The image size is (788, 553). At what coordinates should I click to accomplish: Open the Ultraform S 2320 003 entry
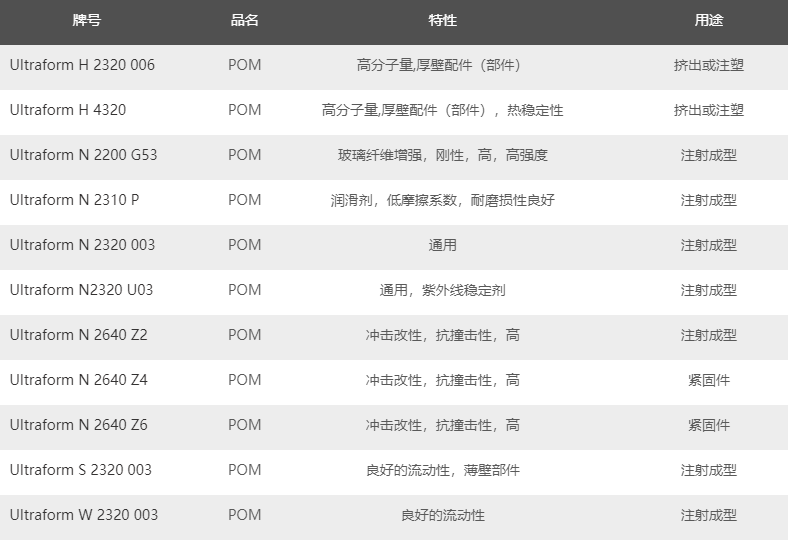point(81,470)
